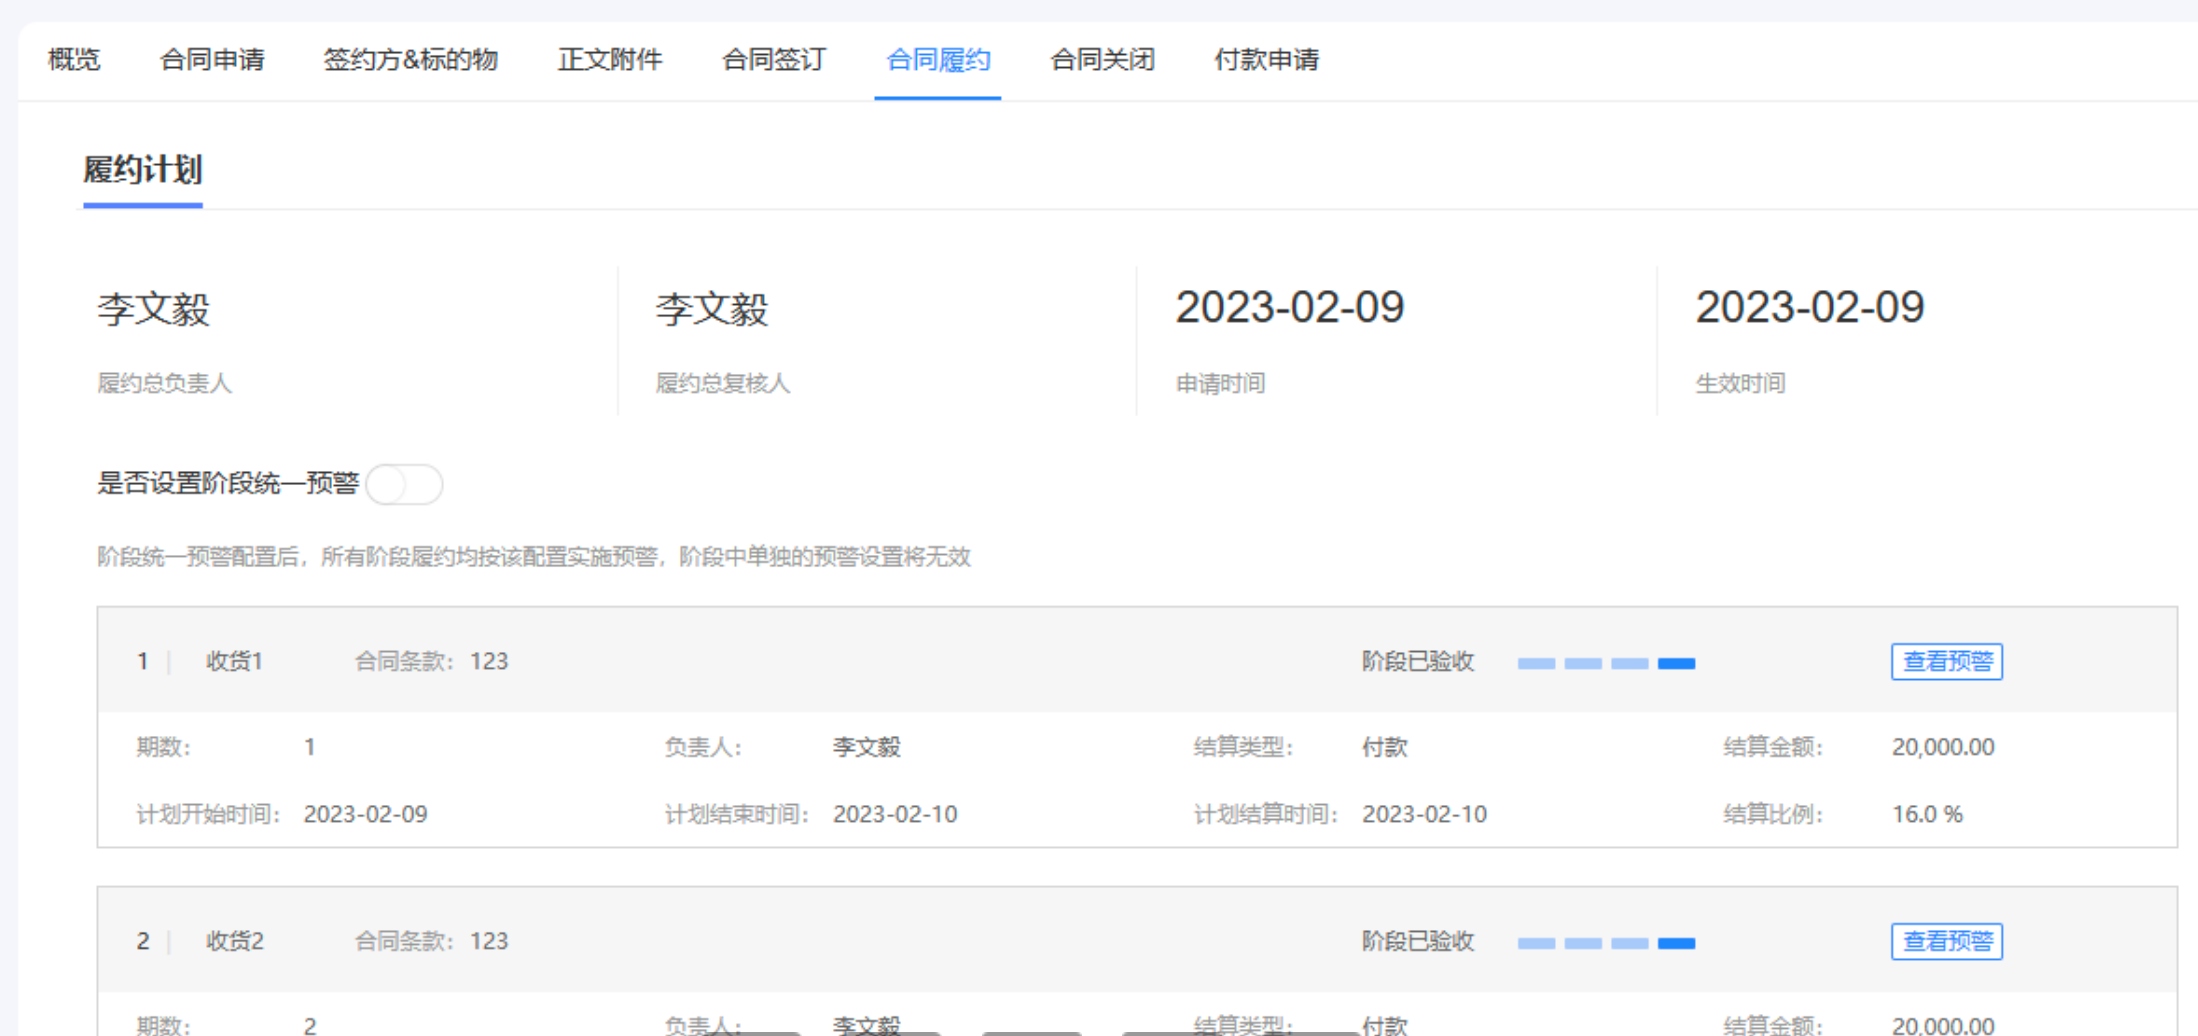This screenshot has width=2198, height=1036.
Task: Click the 生效时间 date 2023-02-09
Action: (1810, 307)
